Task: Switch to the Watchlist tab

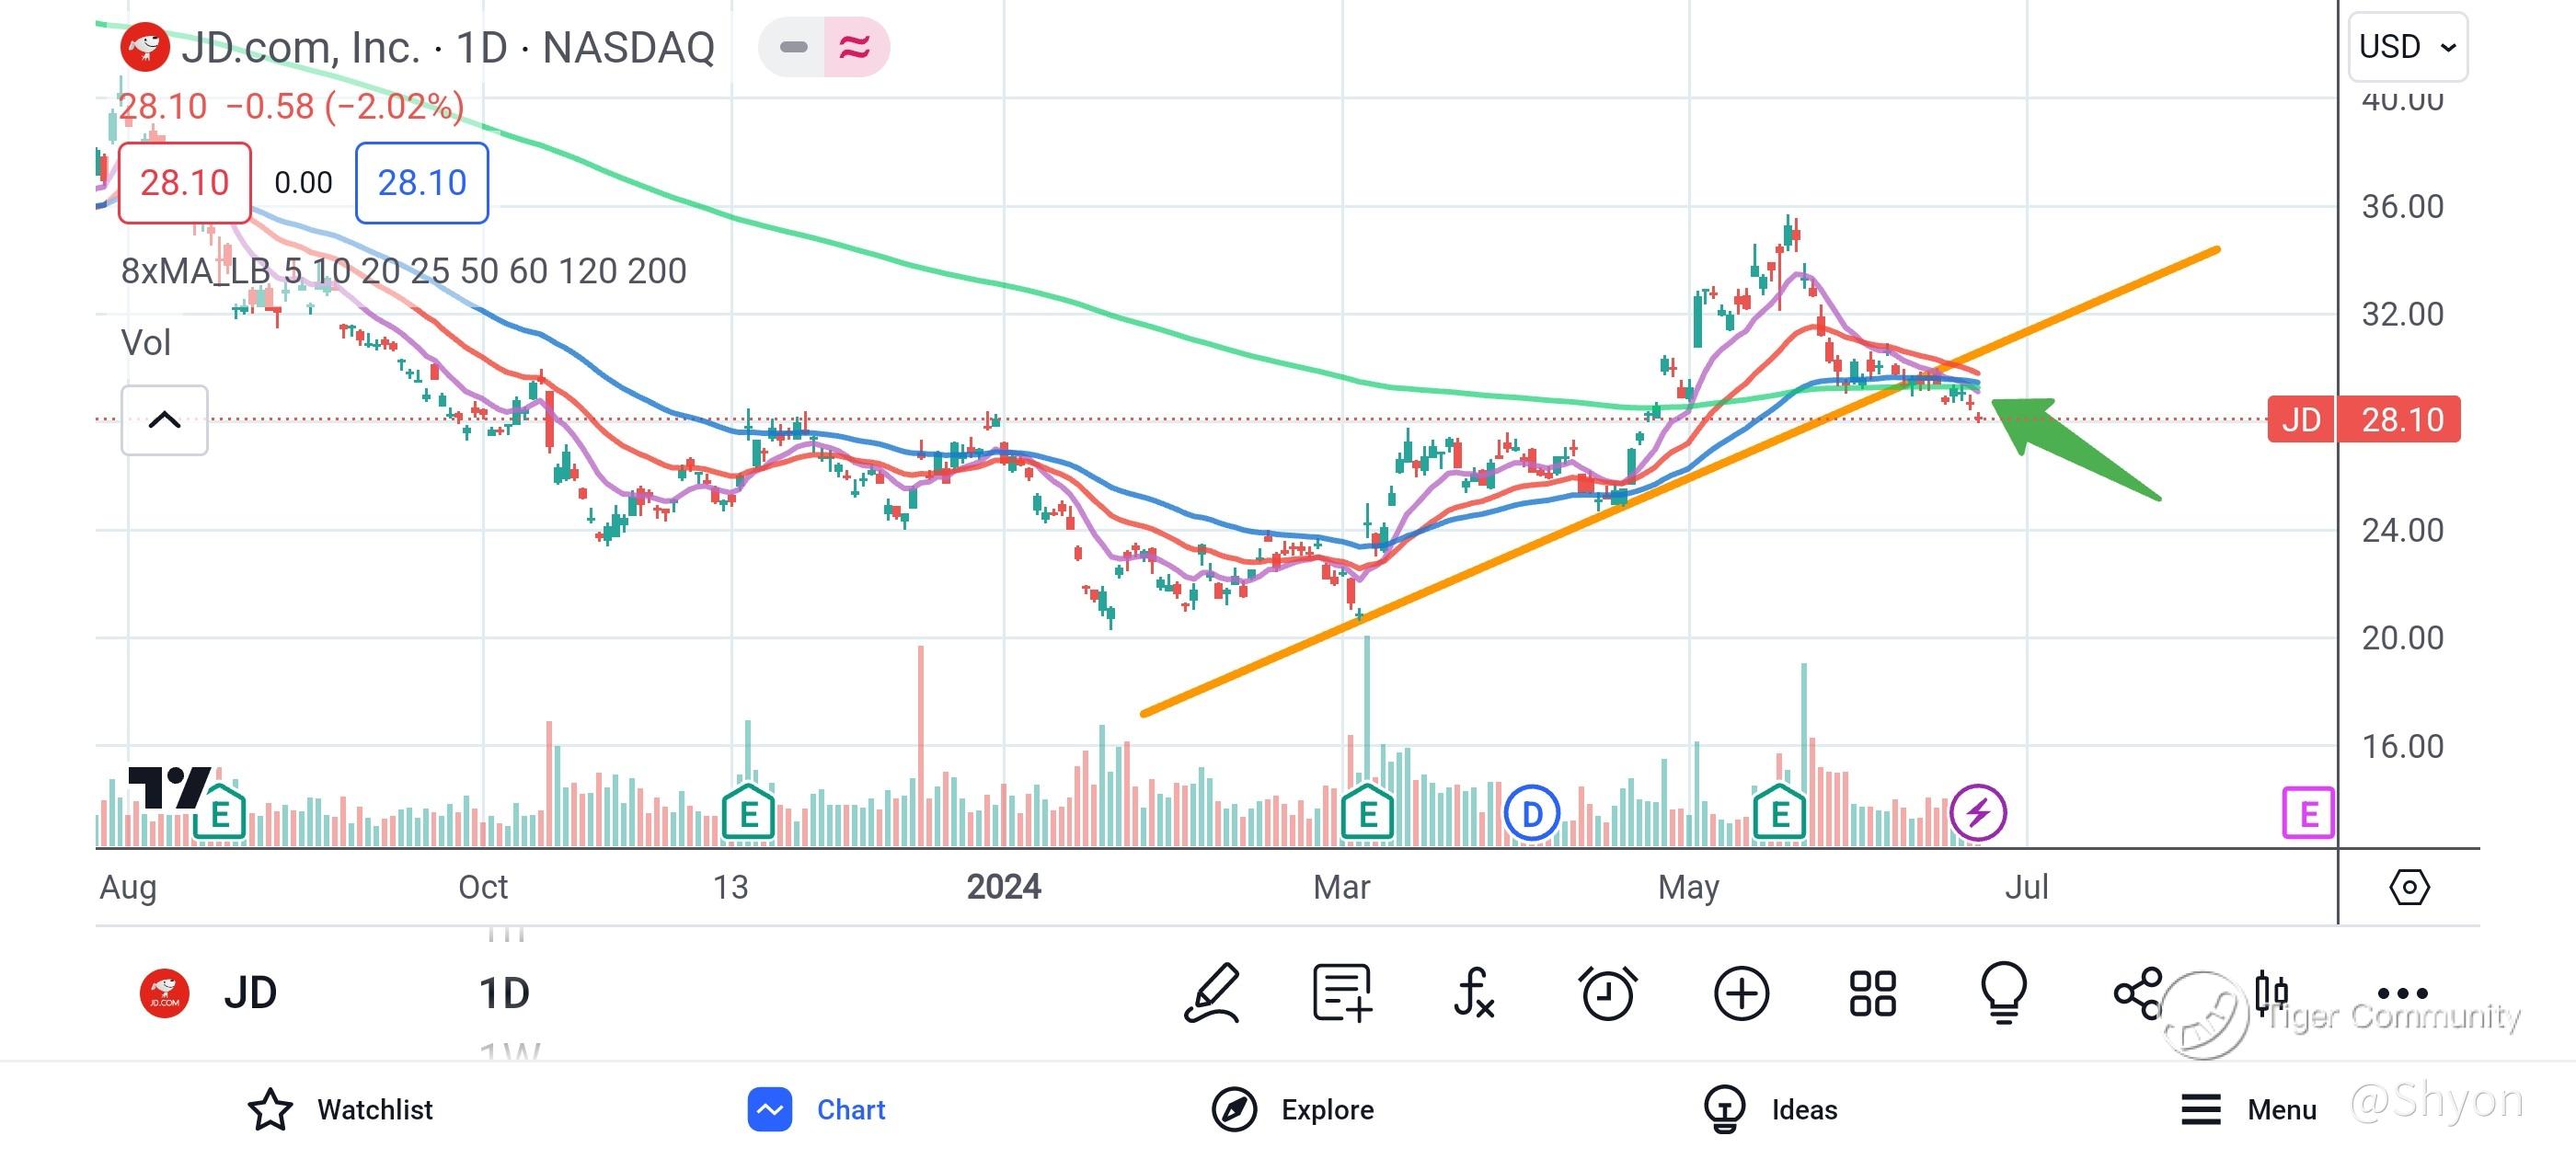Action: tap(340, 1109)
